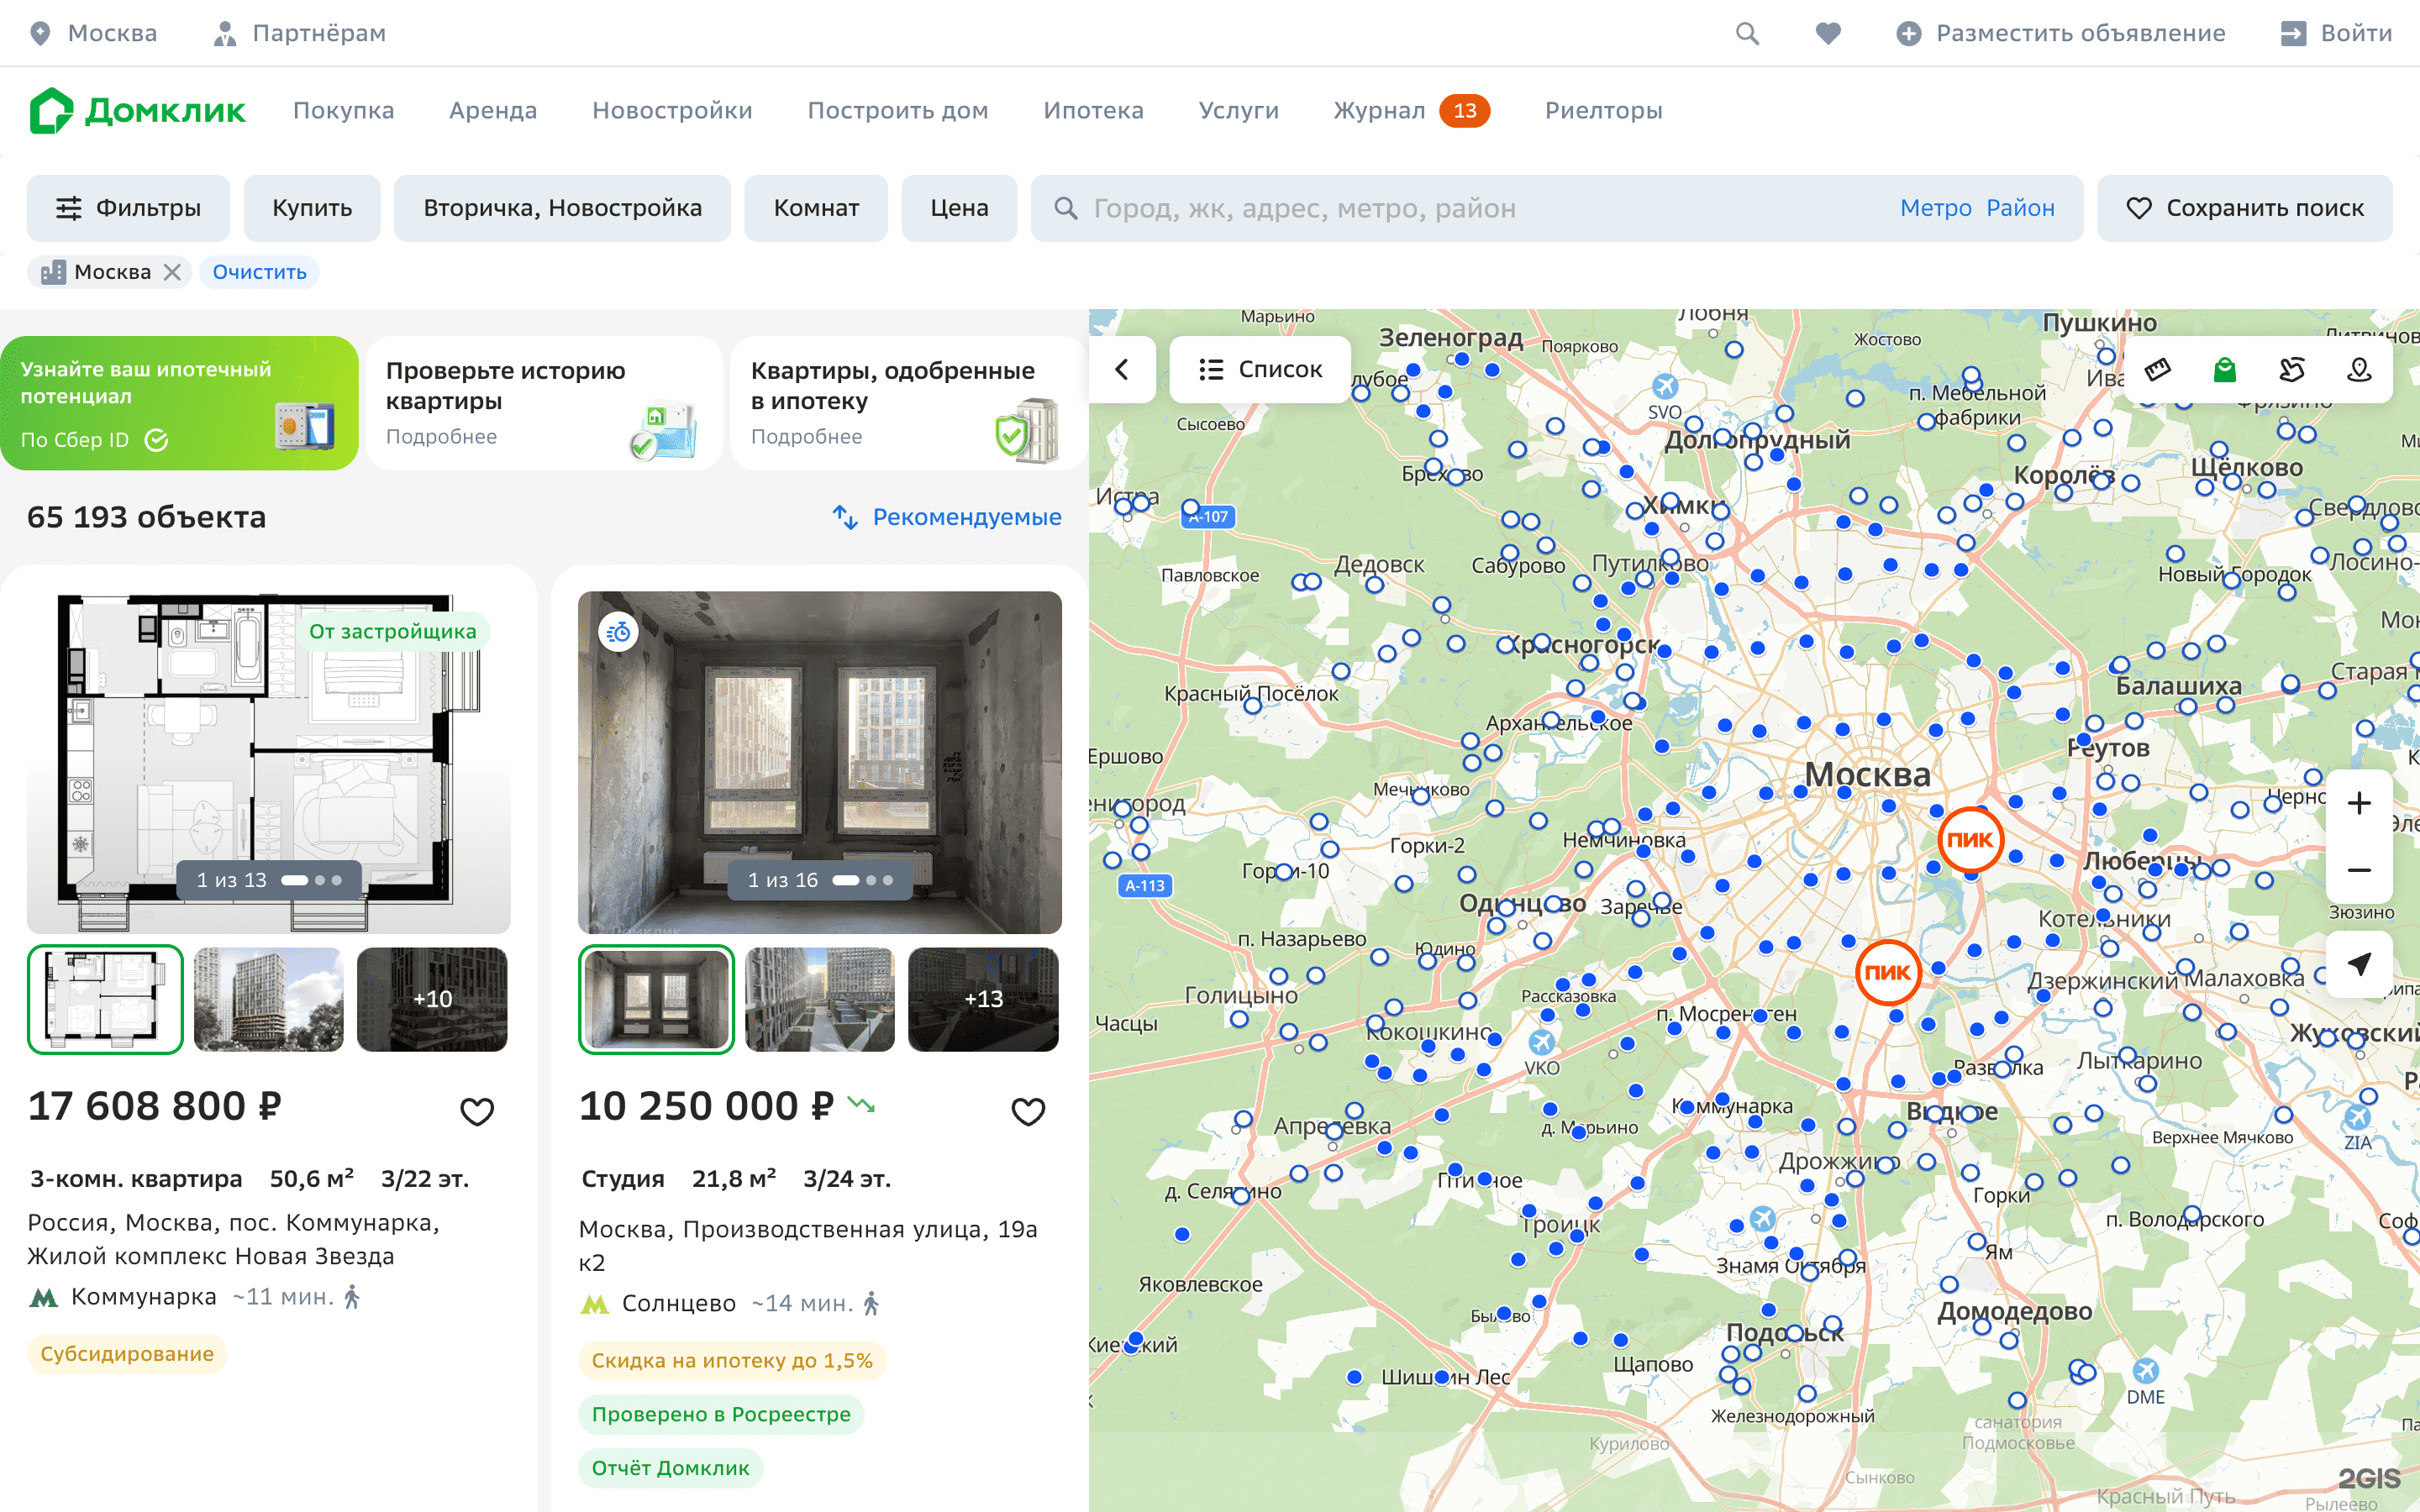Open the Построить дом menu
The image size is (2420, 1512).
pyautogui.click(x=898, y=110)
